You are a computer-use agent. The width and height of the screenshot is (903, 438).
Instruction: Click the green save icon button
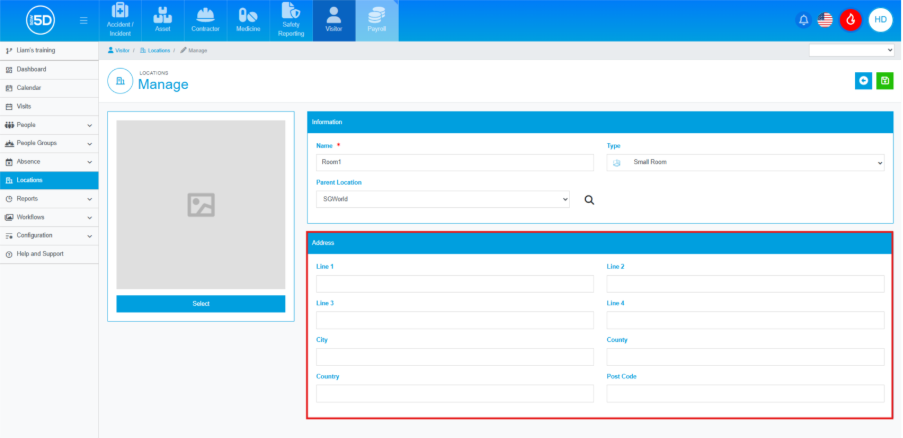884,81
